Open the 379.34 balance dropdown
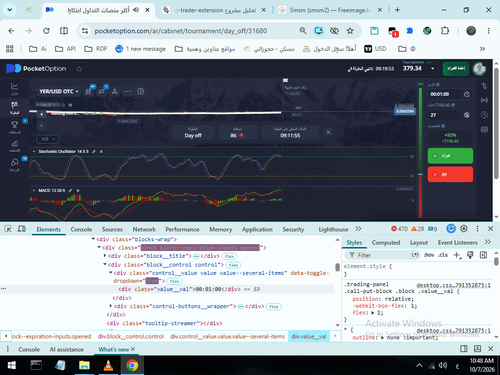500x375 pixels. tap(419, 69)
